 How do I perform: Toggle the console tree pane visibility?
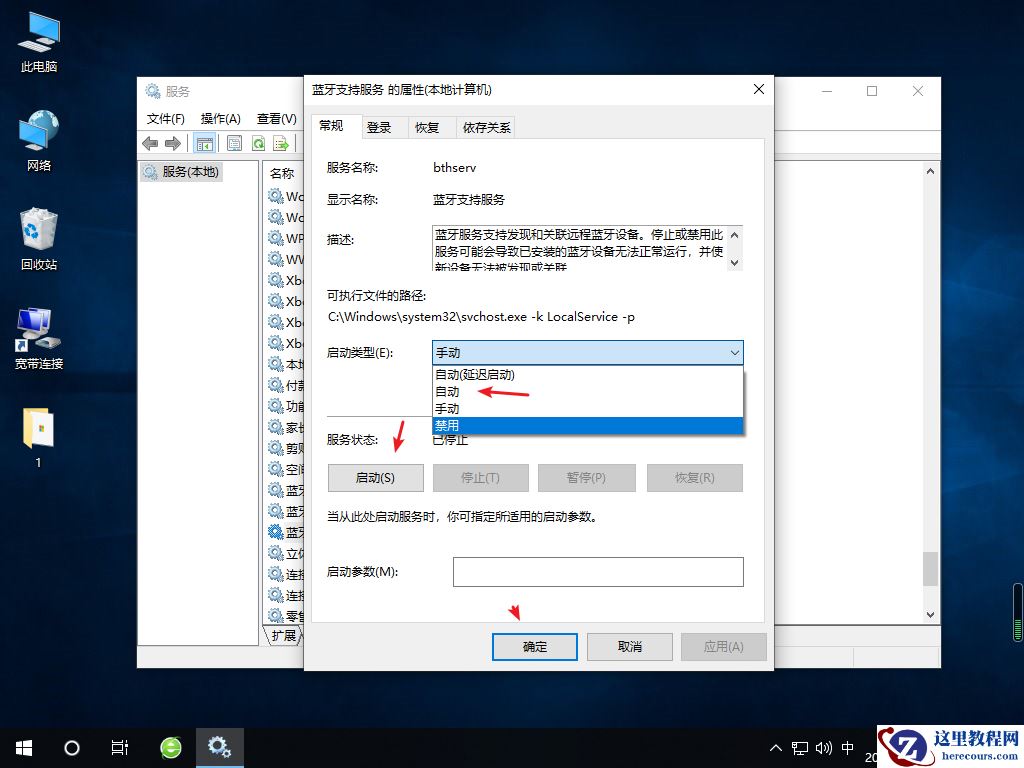pos(204,143)
